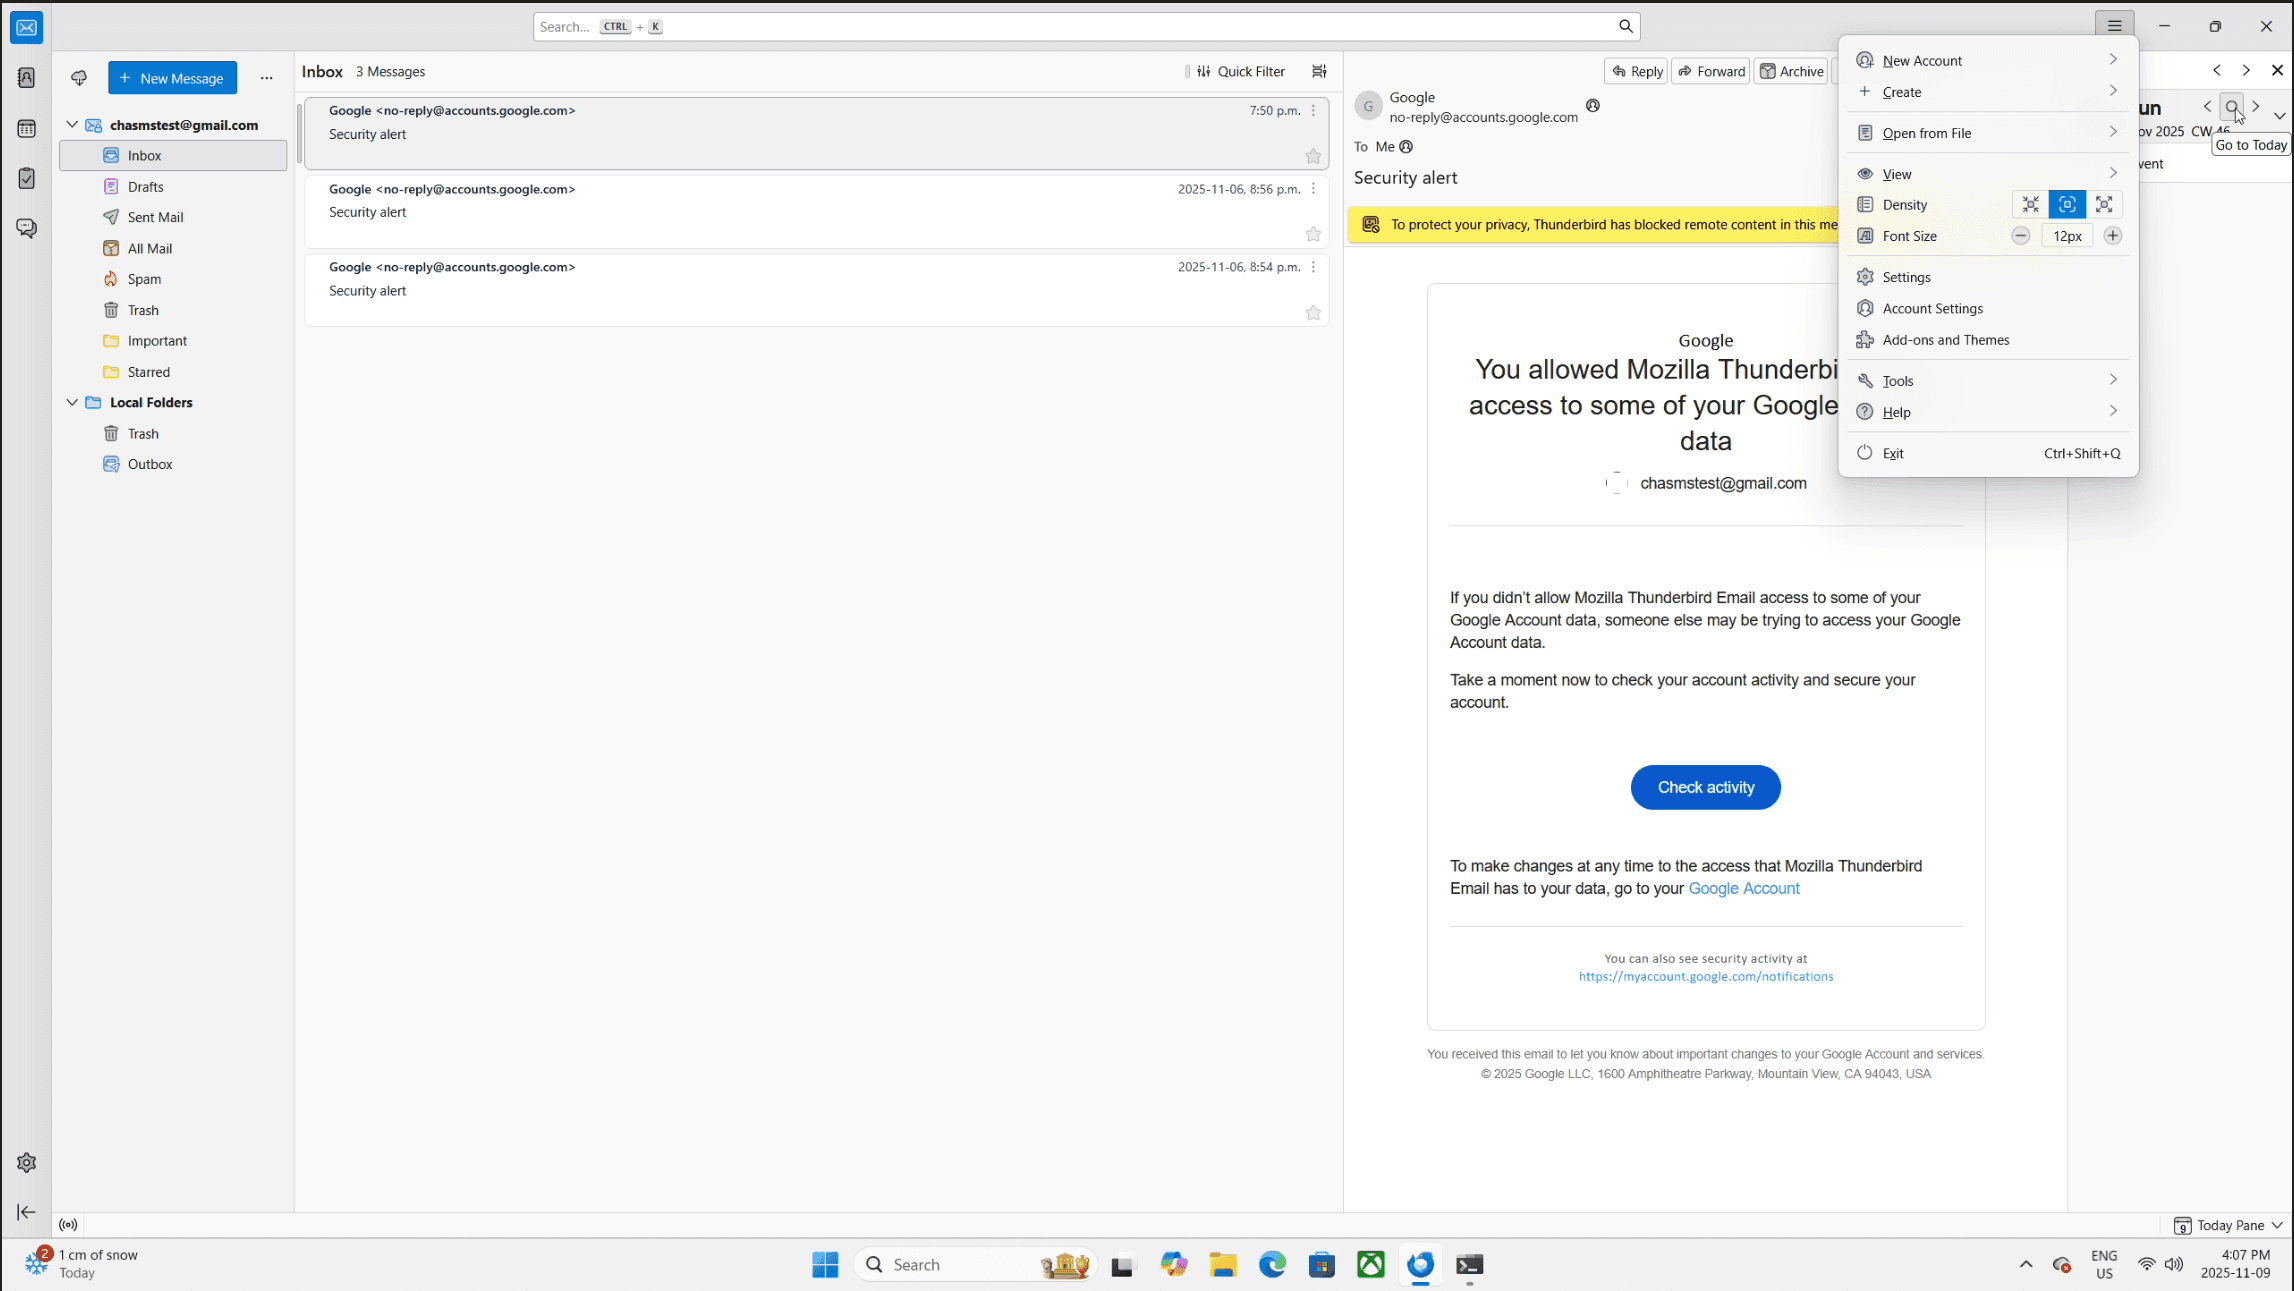The width and height of the screenshot is (2294, 1291).
Task: Open Account Settings from the menu
Action: click(x=1932, y=309)
